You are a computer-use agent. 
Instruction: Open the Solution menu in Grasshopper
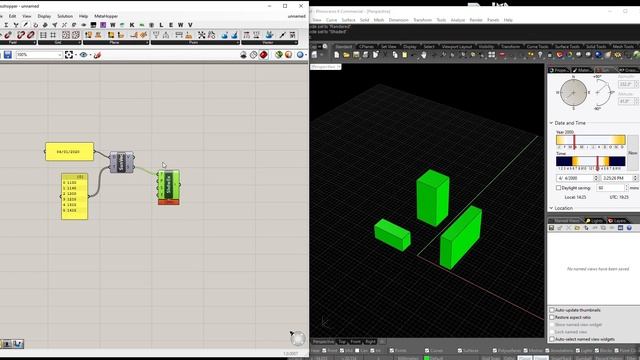(x=65, y=16)
